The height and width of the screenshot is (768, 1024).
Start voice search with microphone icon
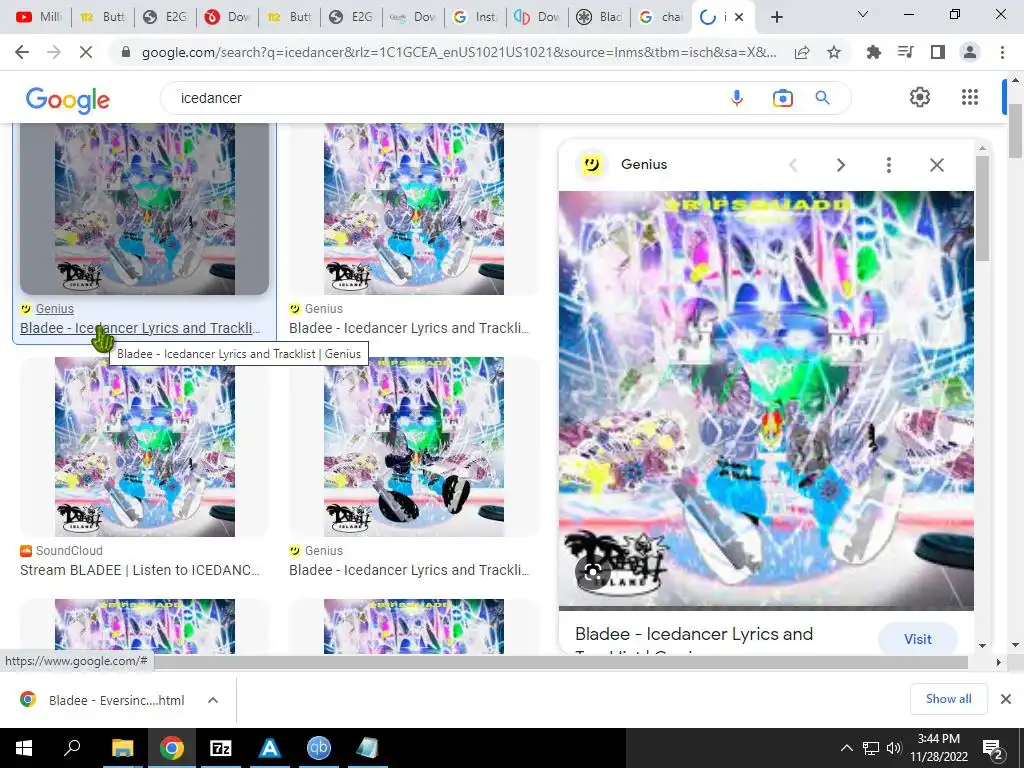[x=737, y=98]
